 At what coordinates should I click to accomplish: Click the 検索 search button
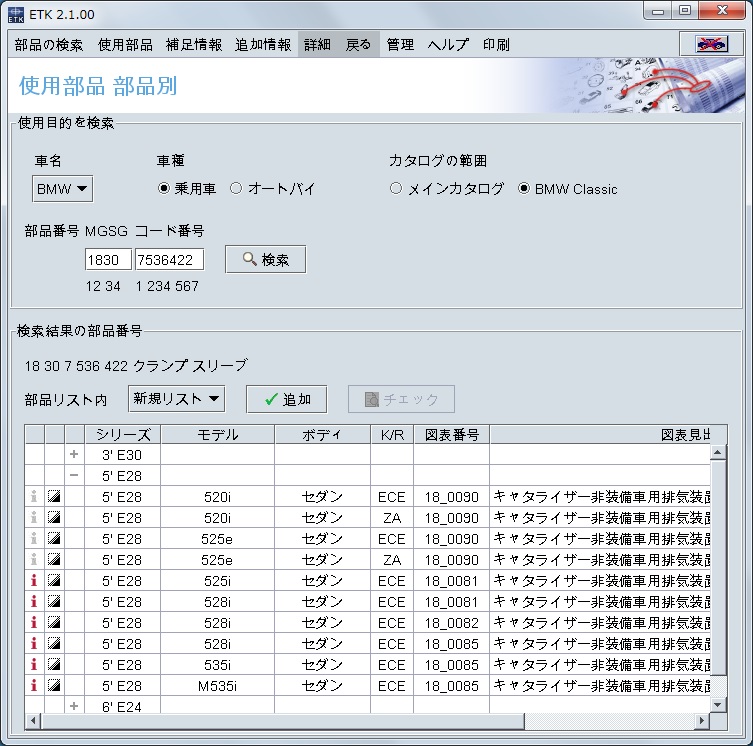click(x=266, y=259)
